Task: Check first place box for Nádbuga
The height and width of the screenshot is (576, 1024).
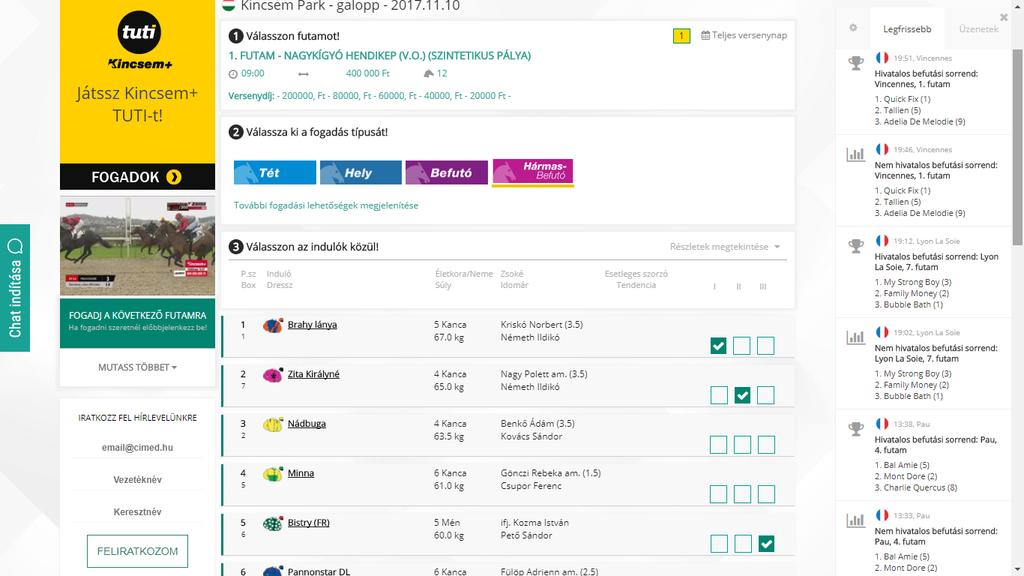Action: click(718, 445)
